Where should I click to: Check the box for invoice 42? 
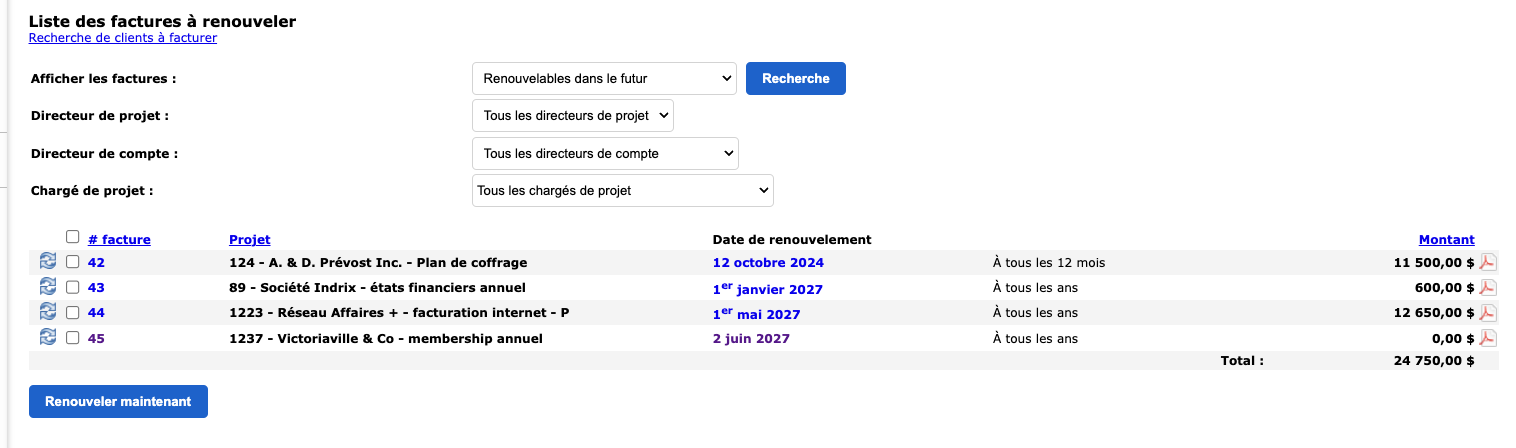click(72, 262)
